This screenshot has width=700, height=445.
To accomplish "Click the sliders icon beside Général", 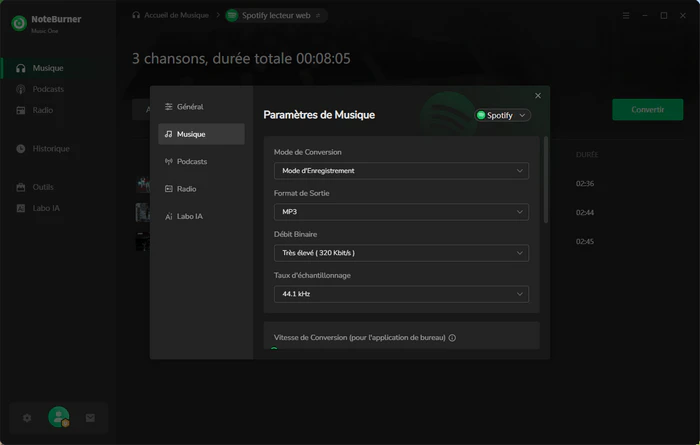I will coord(168,107).
